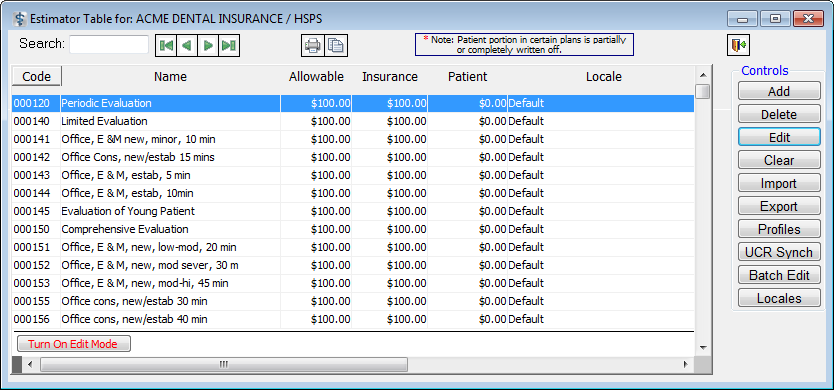Open Profiles from Controls
The image size is (834, 390).
tap(779, 229)
